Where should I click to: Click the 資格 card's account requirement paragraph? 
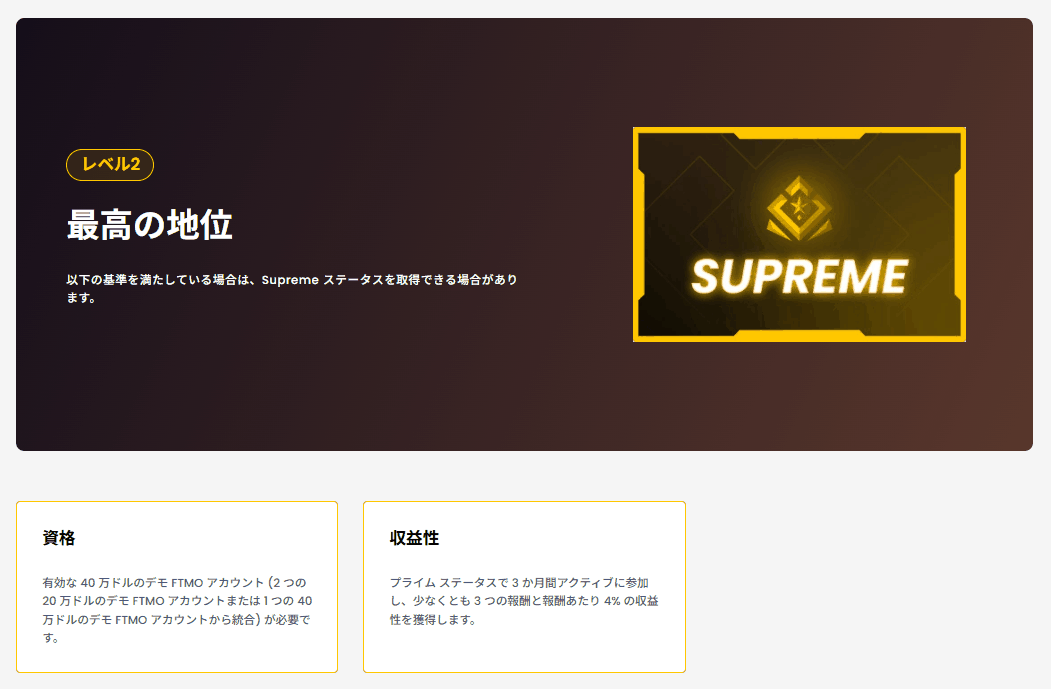coord(177,610)
